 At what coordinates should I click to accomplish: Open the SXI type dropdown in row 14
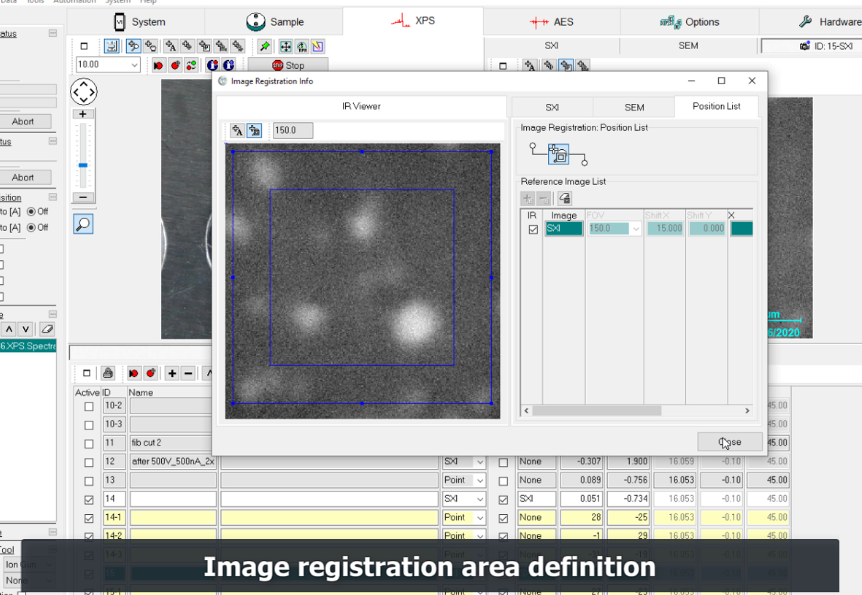480,499
